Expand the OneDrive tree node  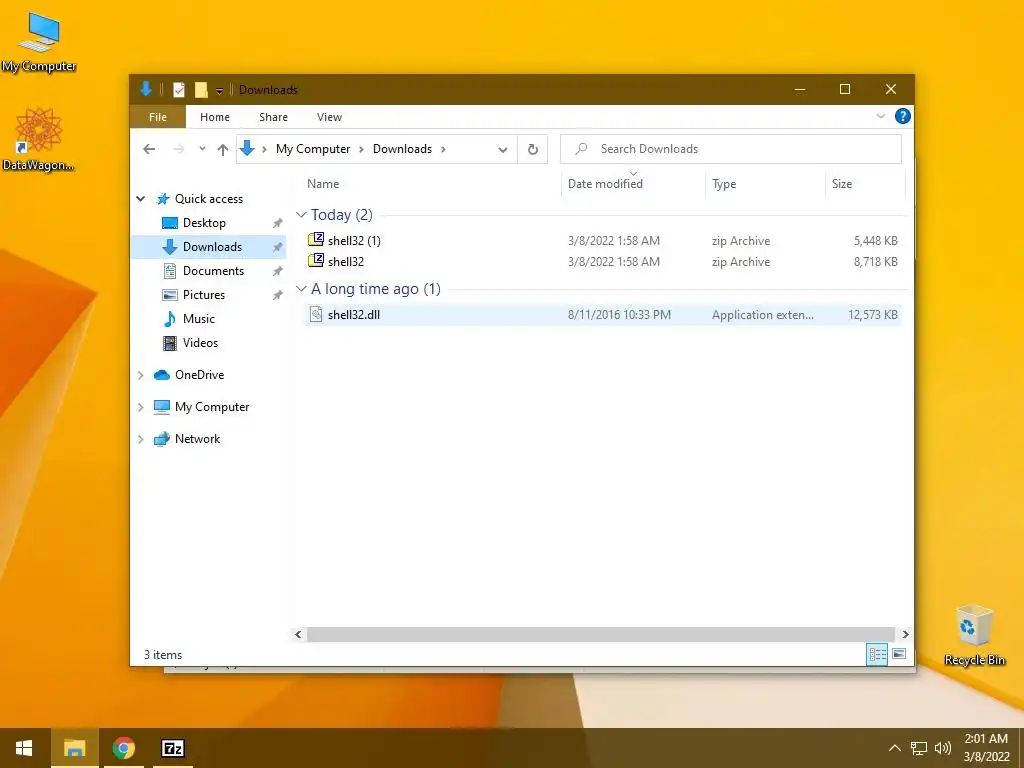(140, 375)
